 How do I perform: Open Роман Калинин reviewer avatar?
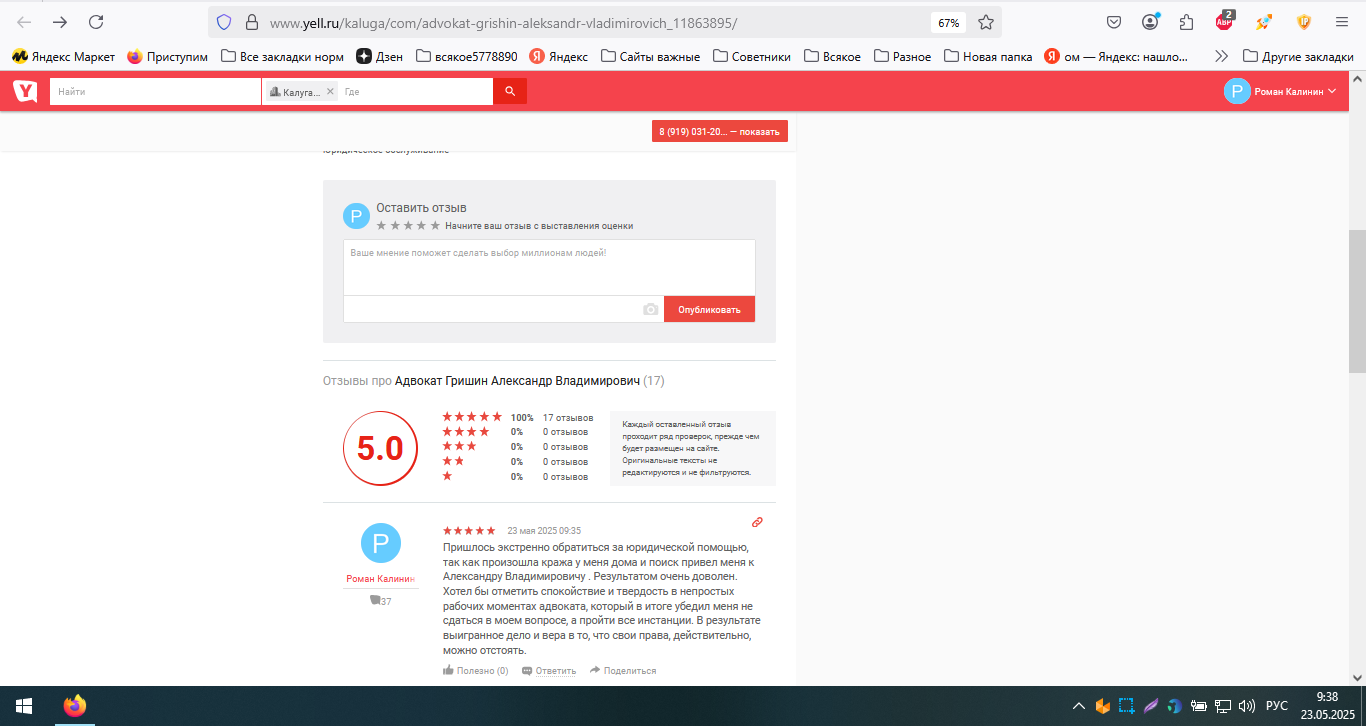380,543
